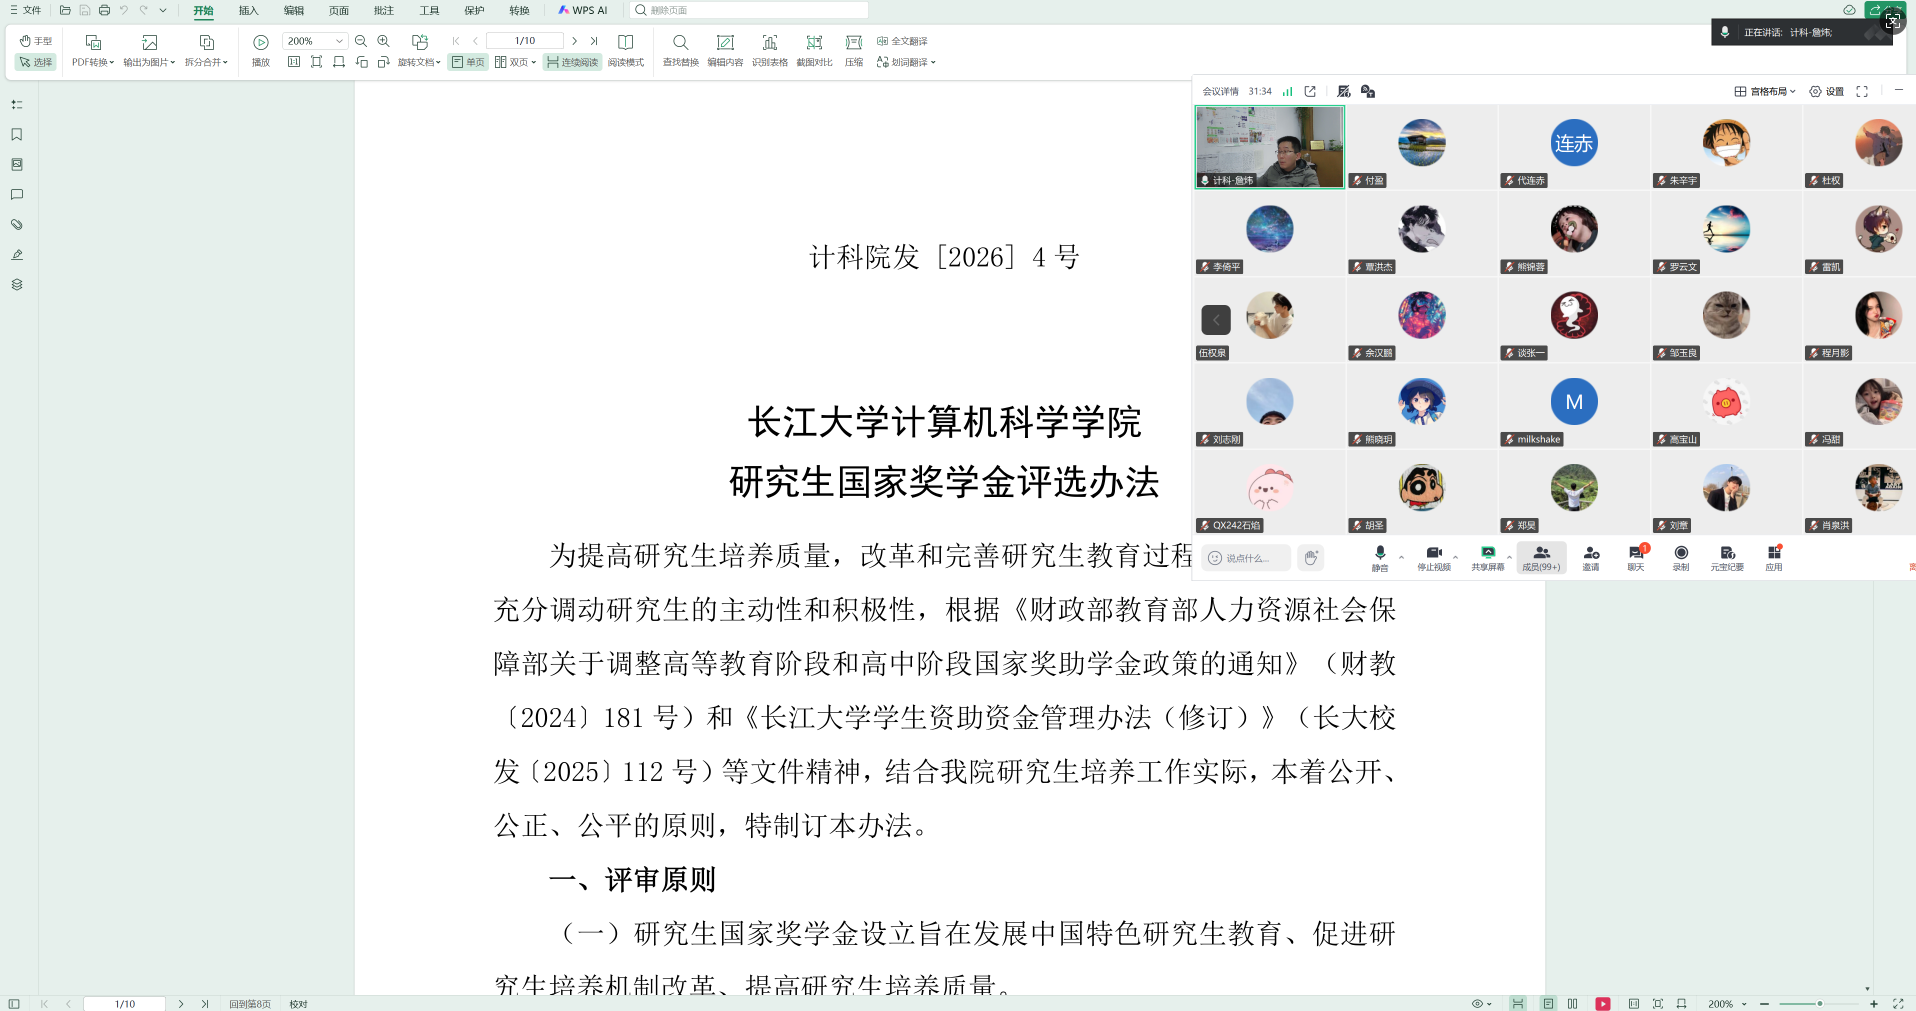
Task: Open the 邀请 invite icon
Action: click(1590, 553)
